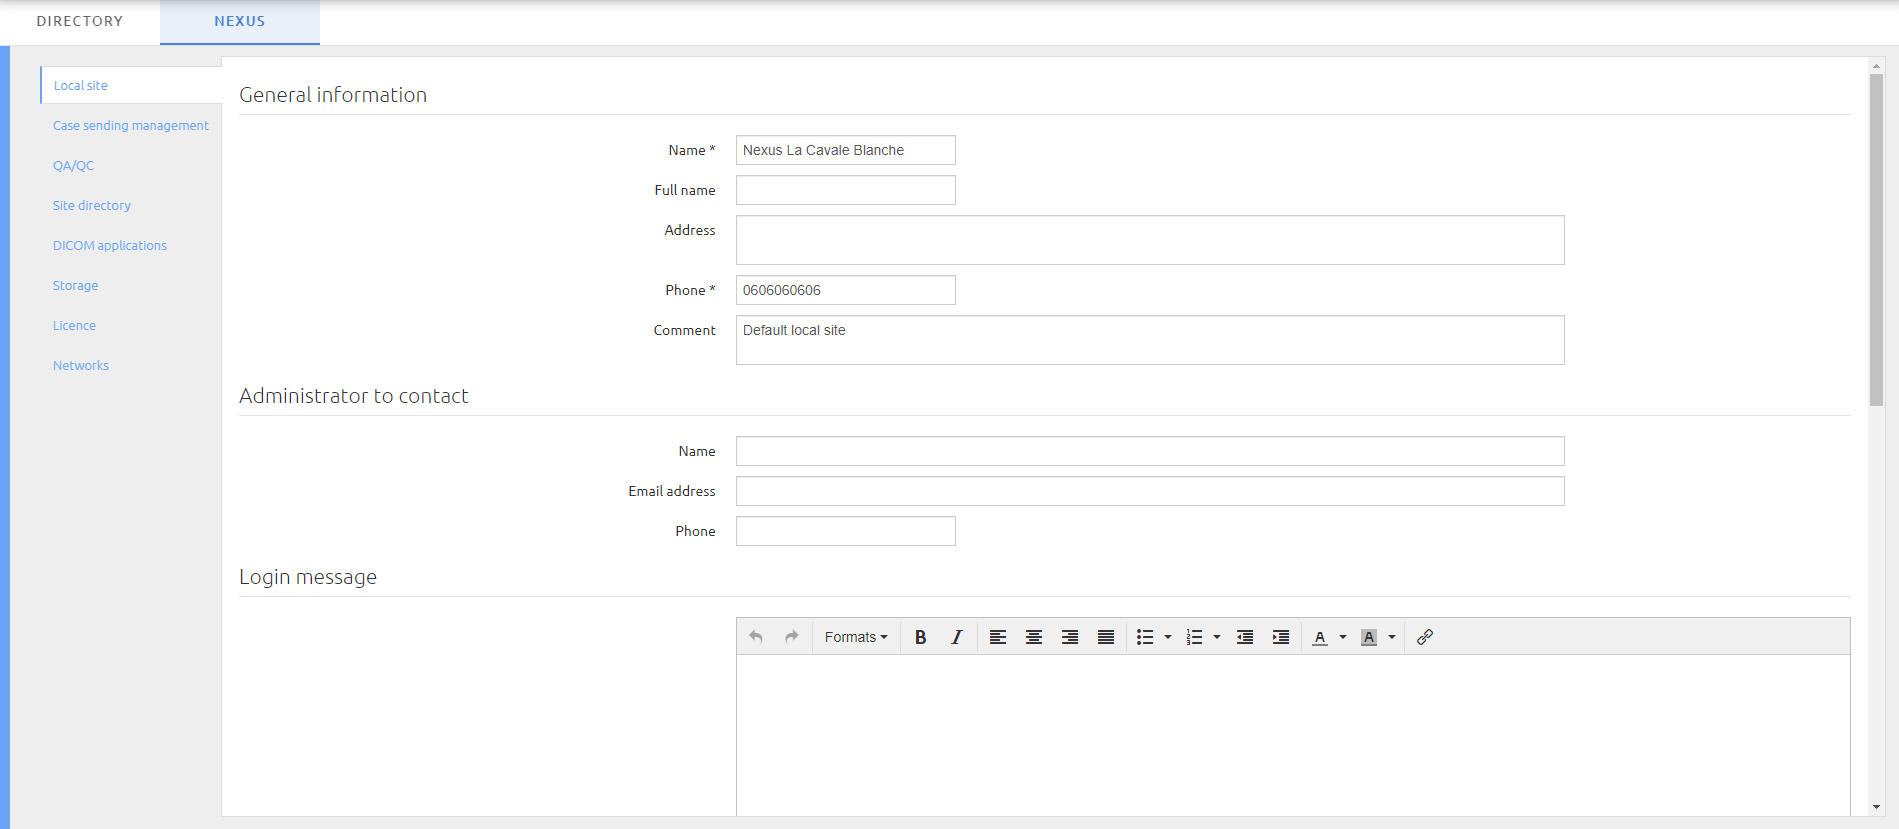Open Site directory in sidebar
This screenshot has width=1899, height=829.
(92, 205)
